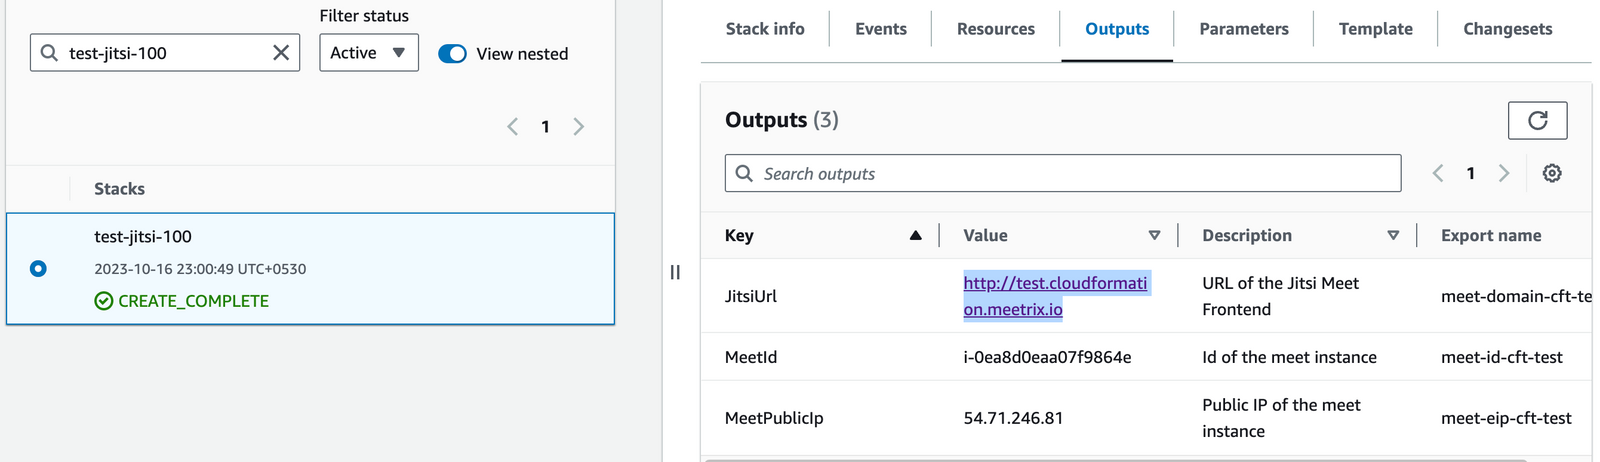Click the CREATE_COMPLETE status check icon
This screenshot has width=1600, height=462.
point(104,301)
